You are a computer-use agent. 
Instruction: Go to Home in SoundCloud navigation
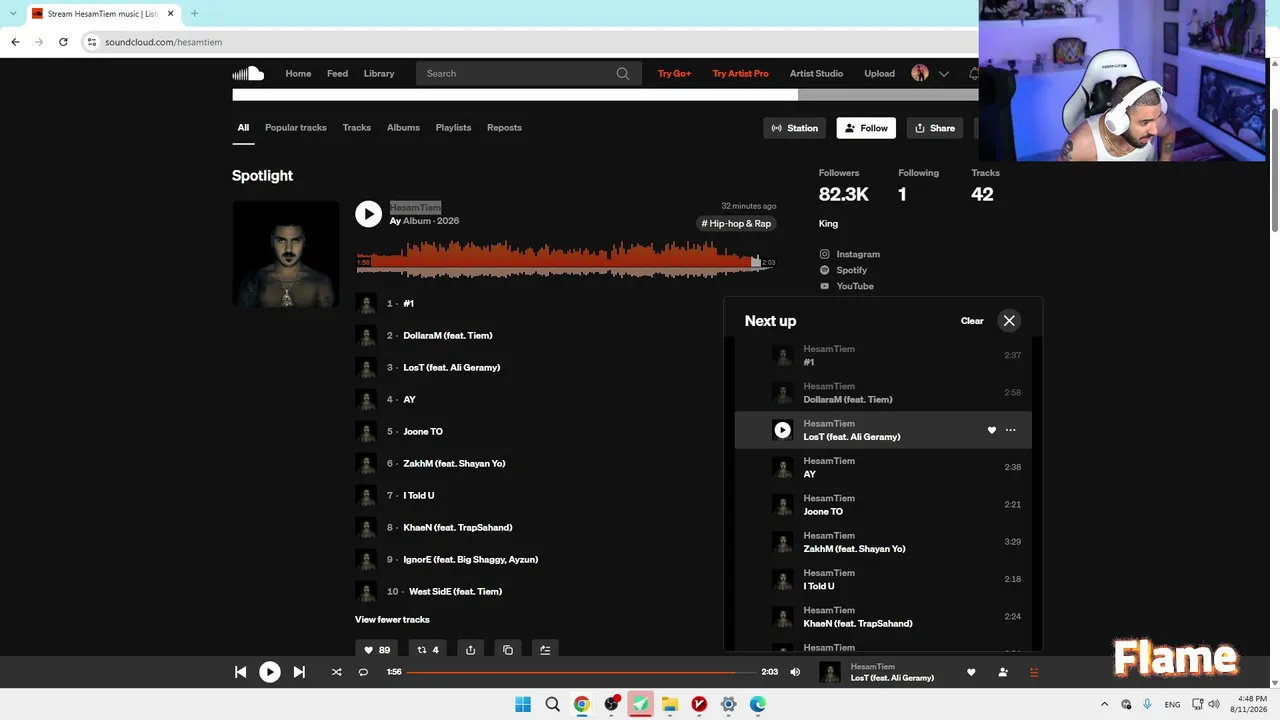298,73
